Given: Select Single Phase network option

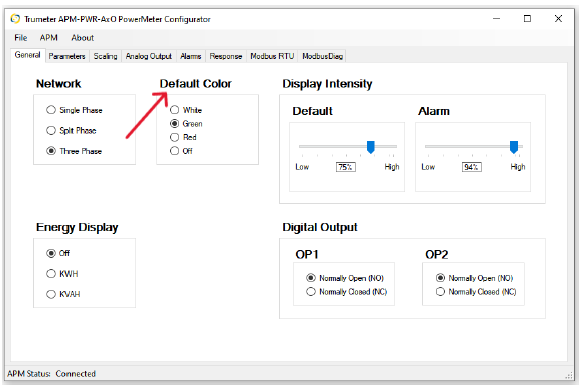Looking at the screenshot, I should coord(74,110).
